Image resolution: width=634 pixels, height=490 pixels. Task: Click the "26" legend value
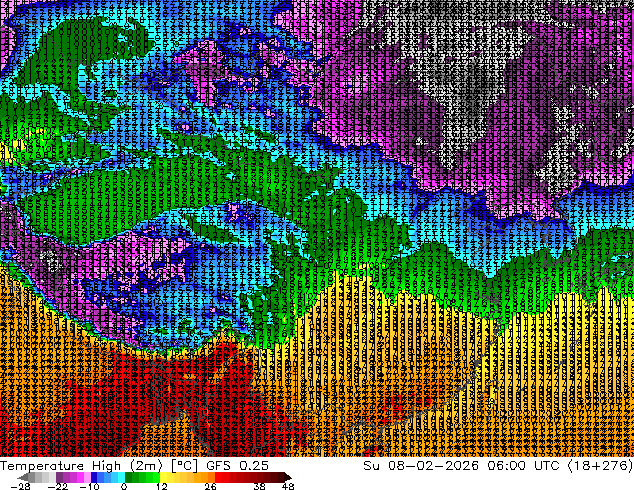(x=210, y=486)
